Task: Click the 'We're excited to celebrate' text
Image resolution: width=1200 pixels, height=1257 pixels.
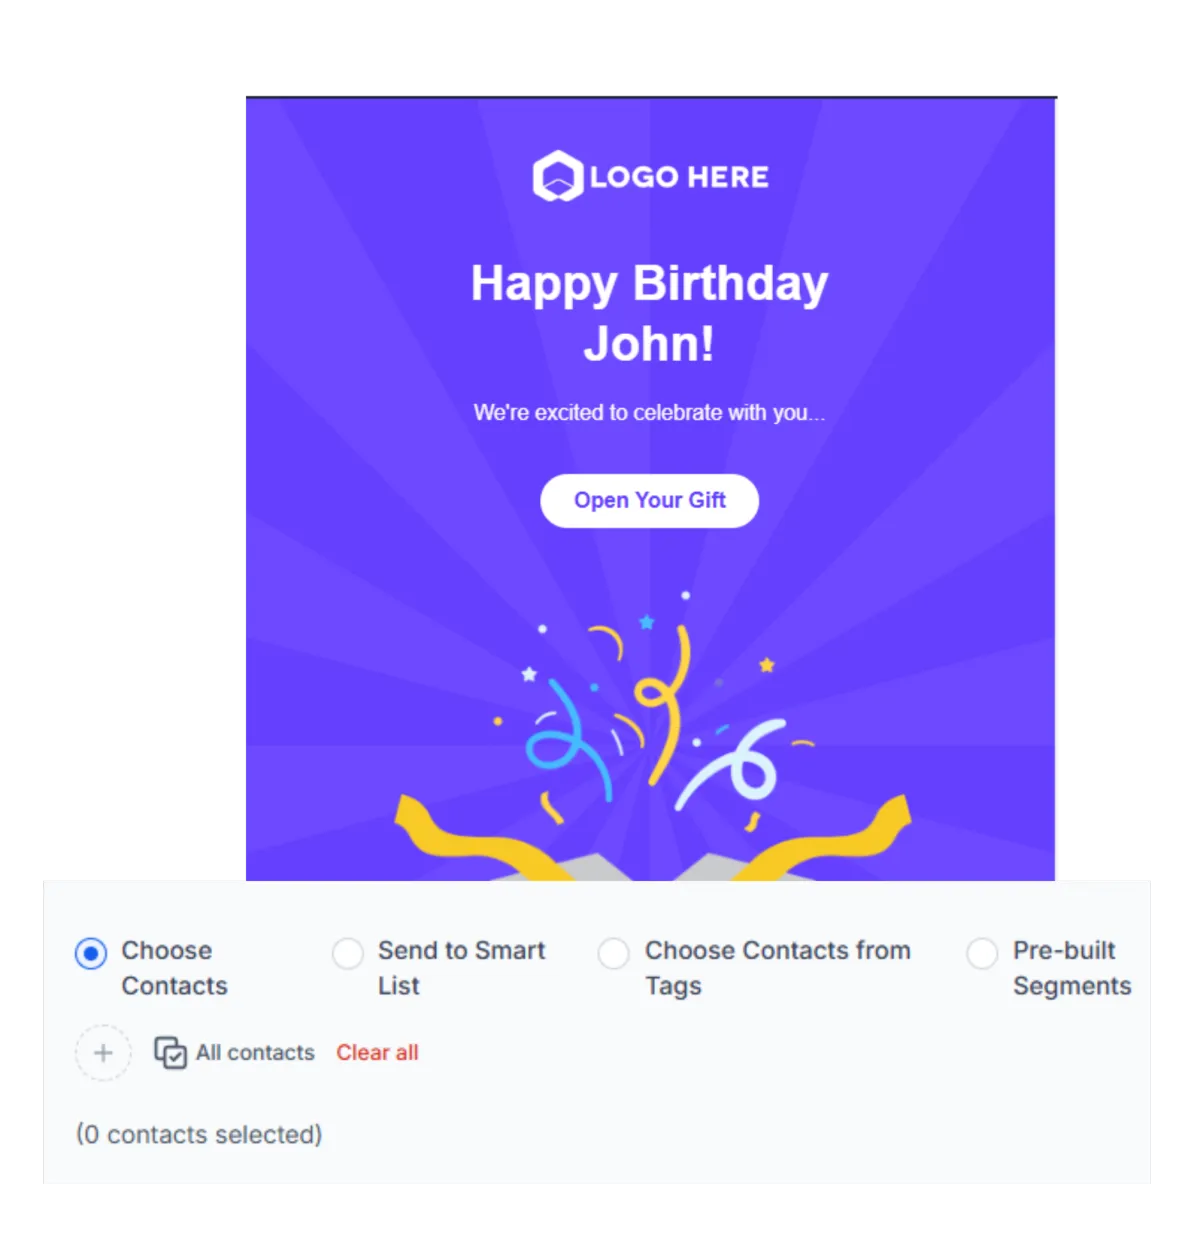Action: click(650, 412)
